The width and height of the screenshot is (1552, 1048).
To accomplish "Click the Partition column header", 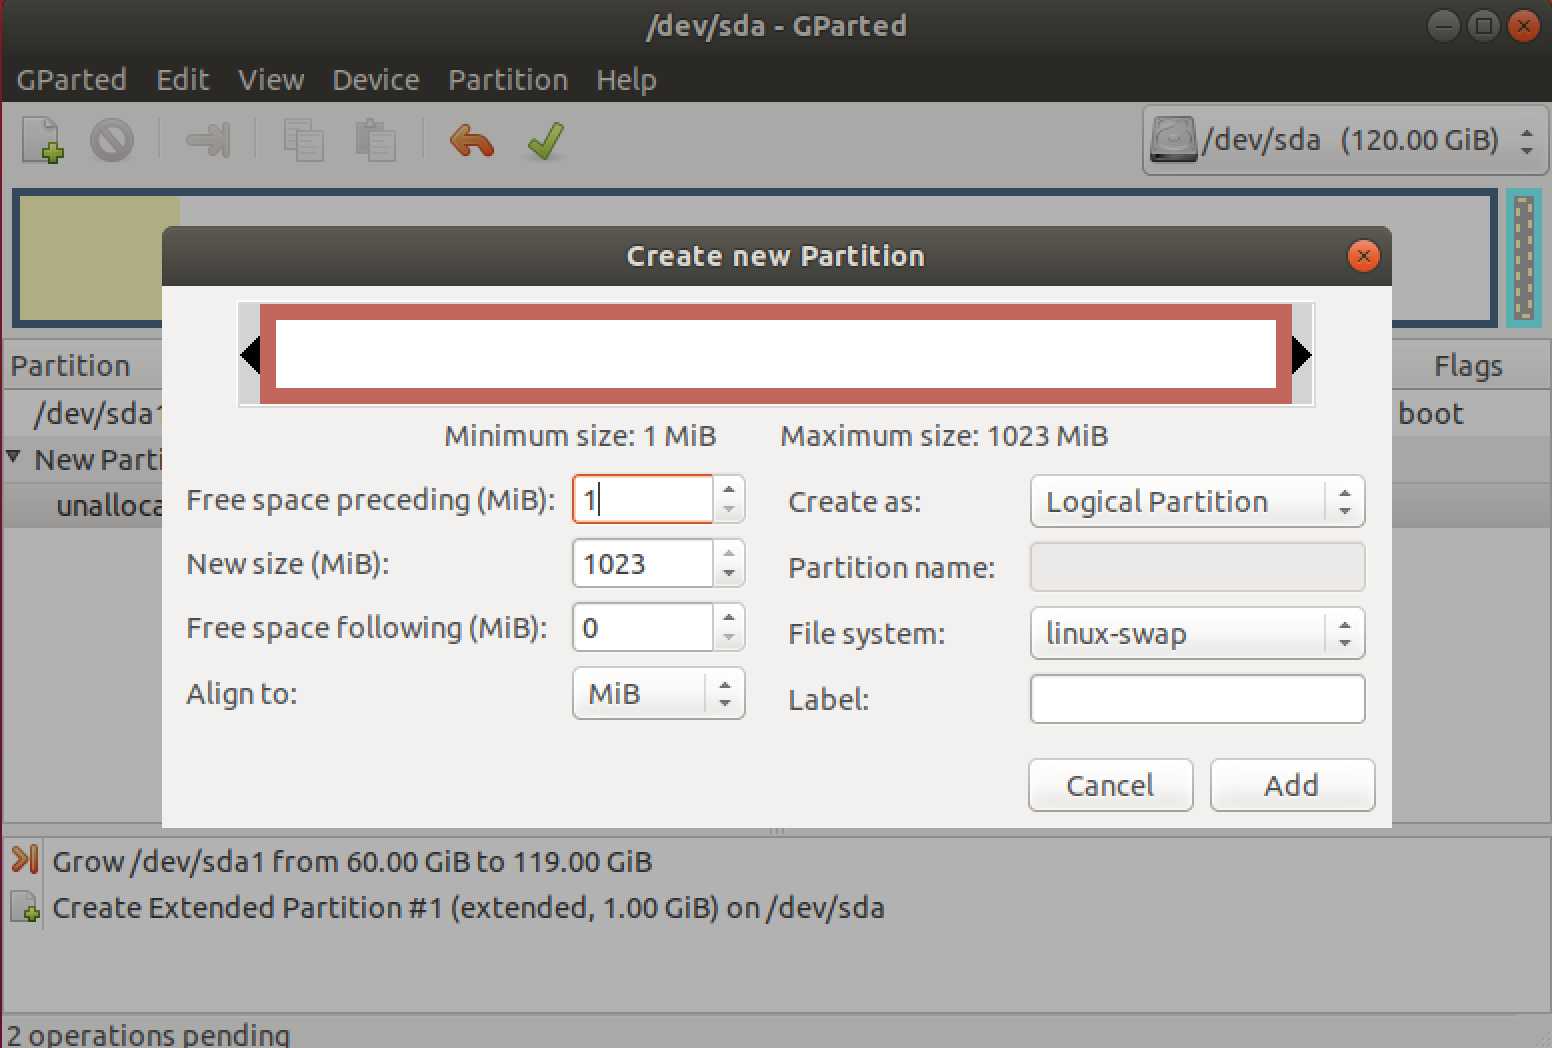I will point(70,366).
